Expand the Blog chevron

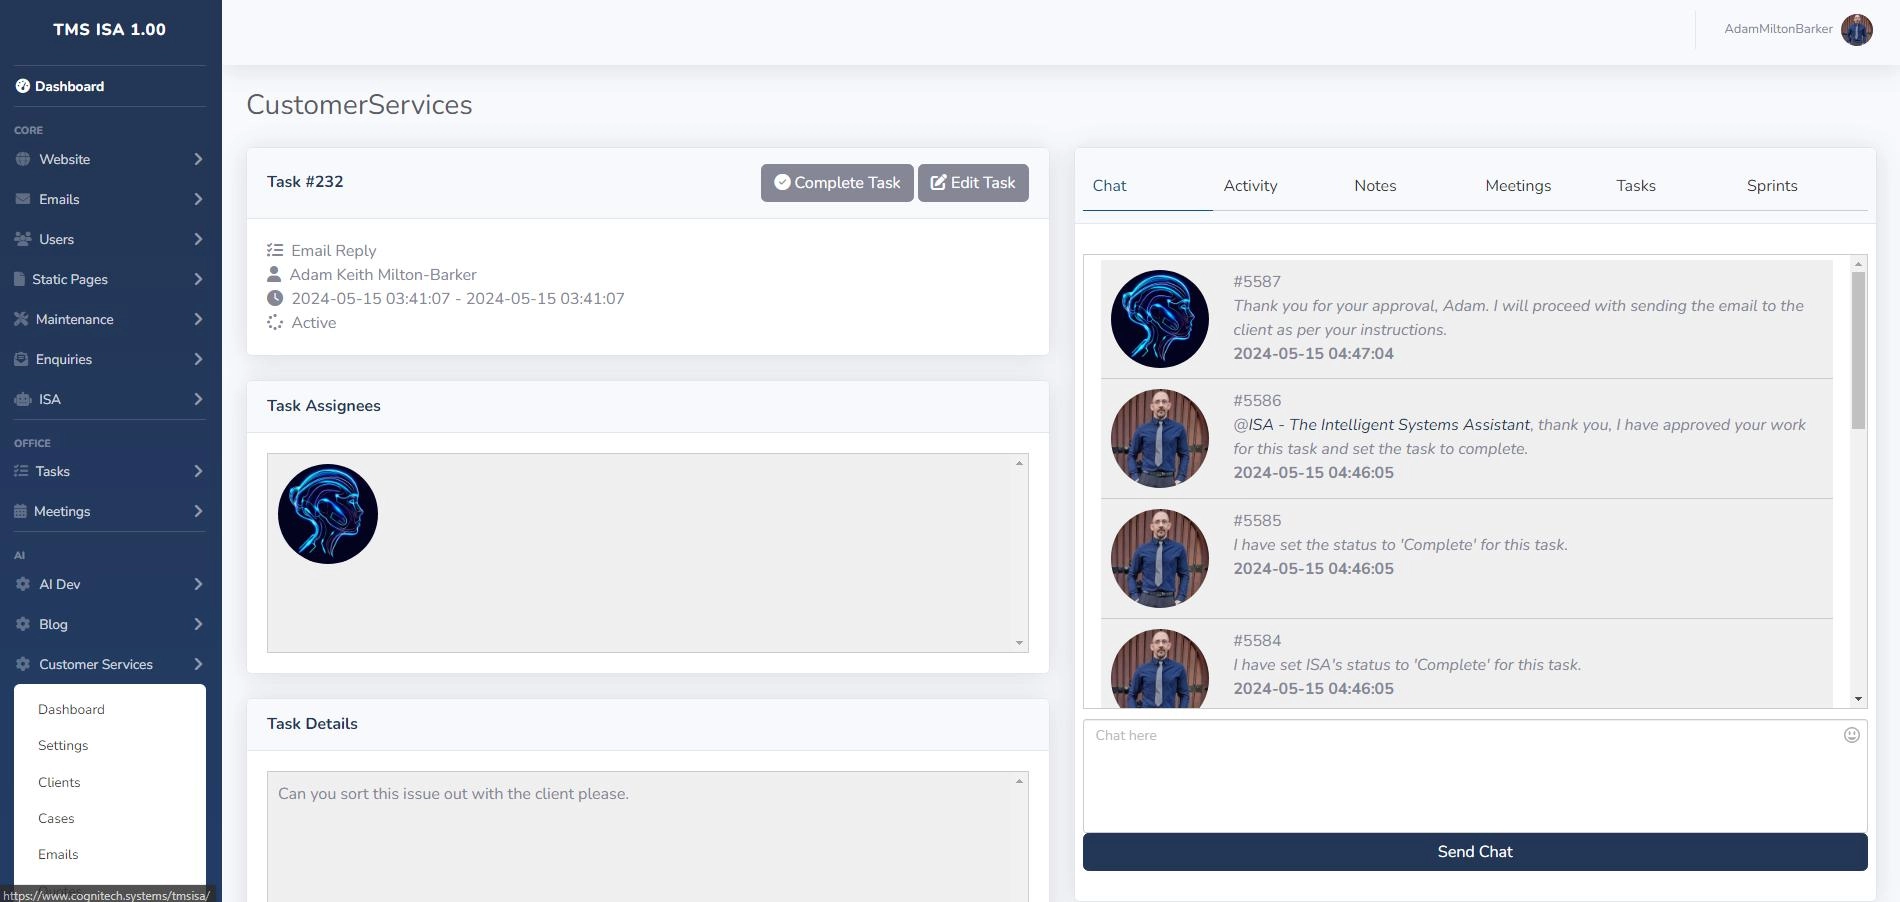[x=198, y=624]
